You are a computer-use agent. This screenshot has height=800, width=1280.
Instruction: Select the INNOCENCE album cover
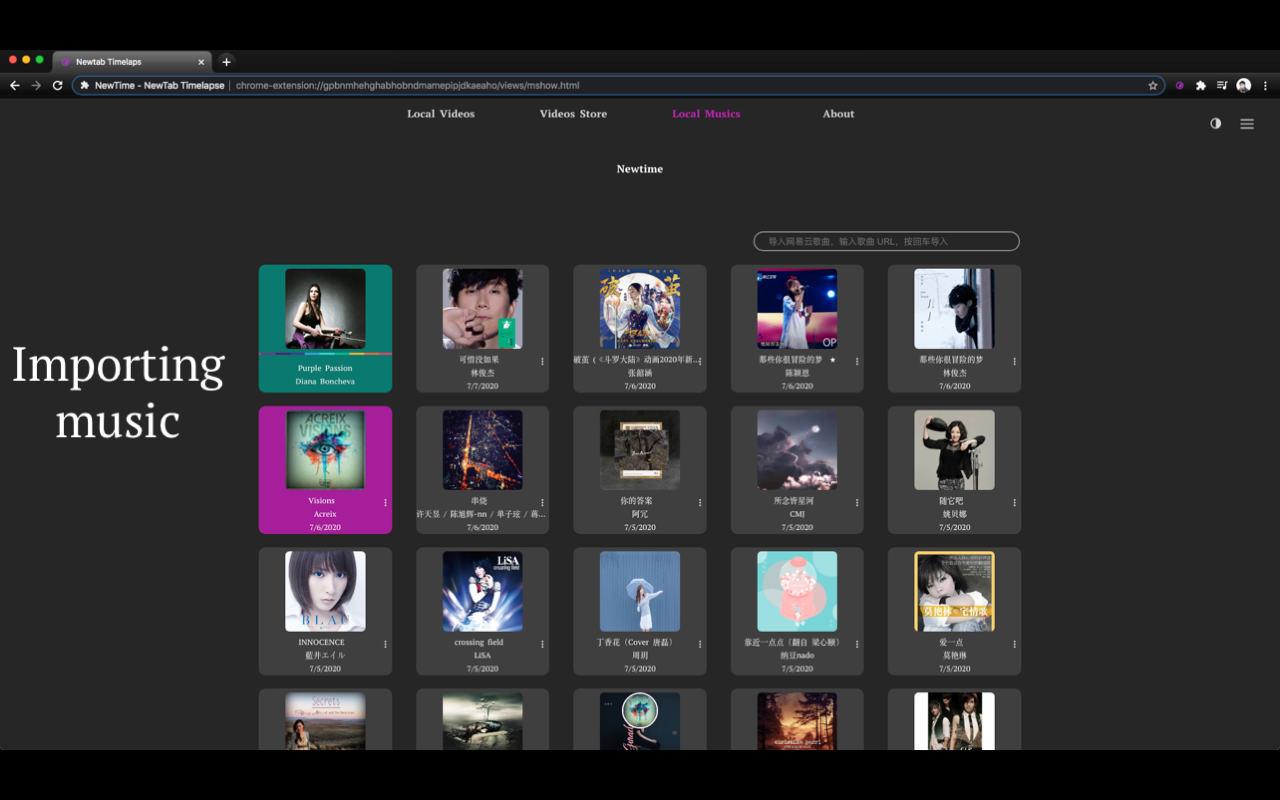325,591
